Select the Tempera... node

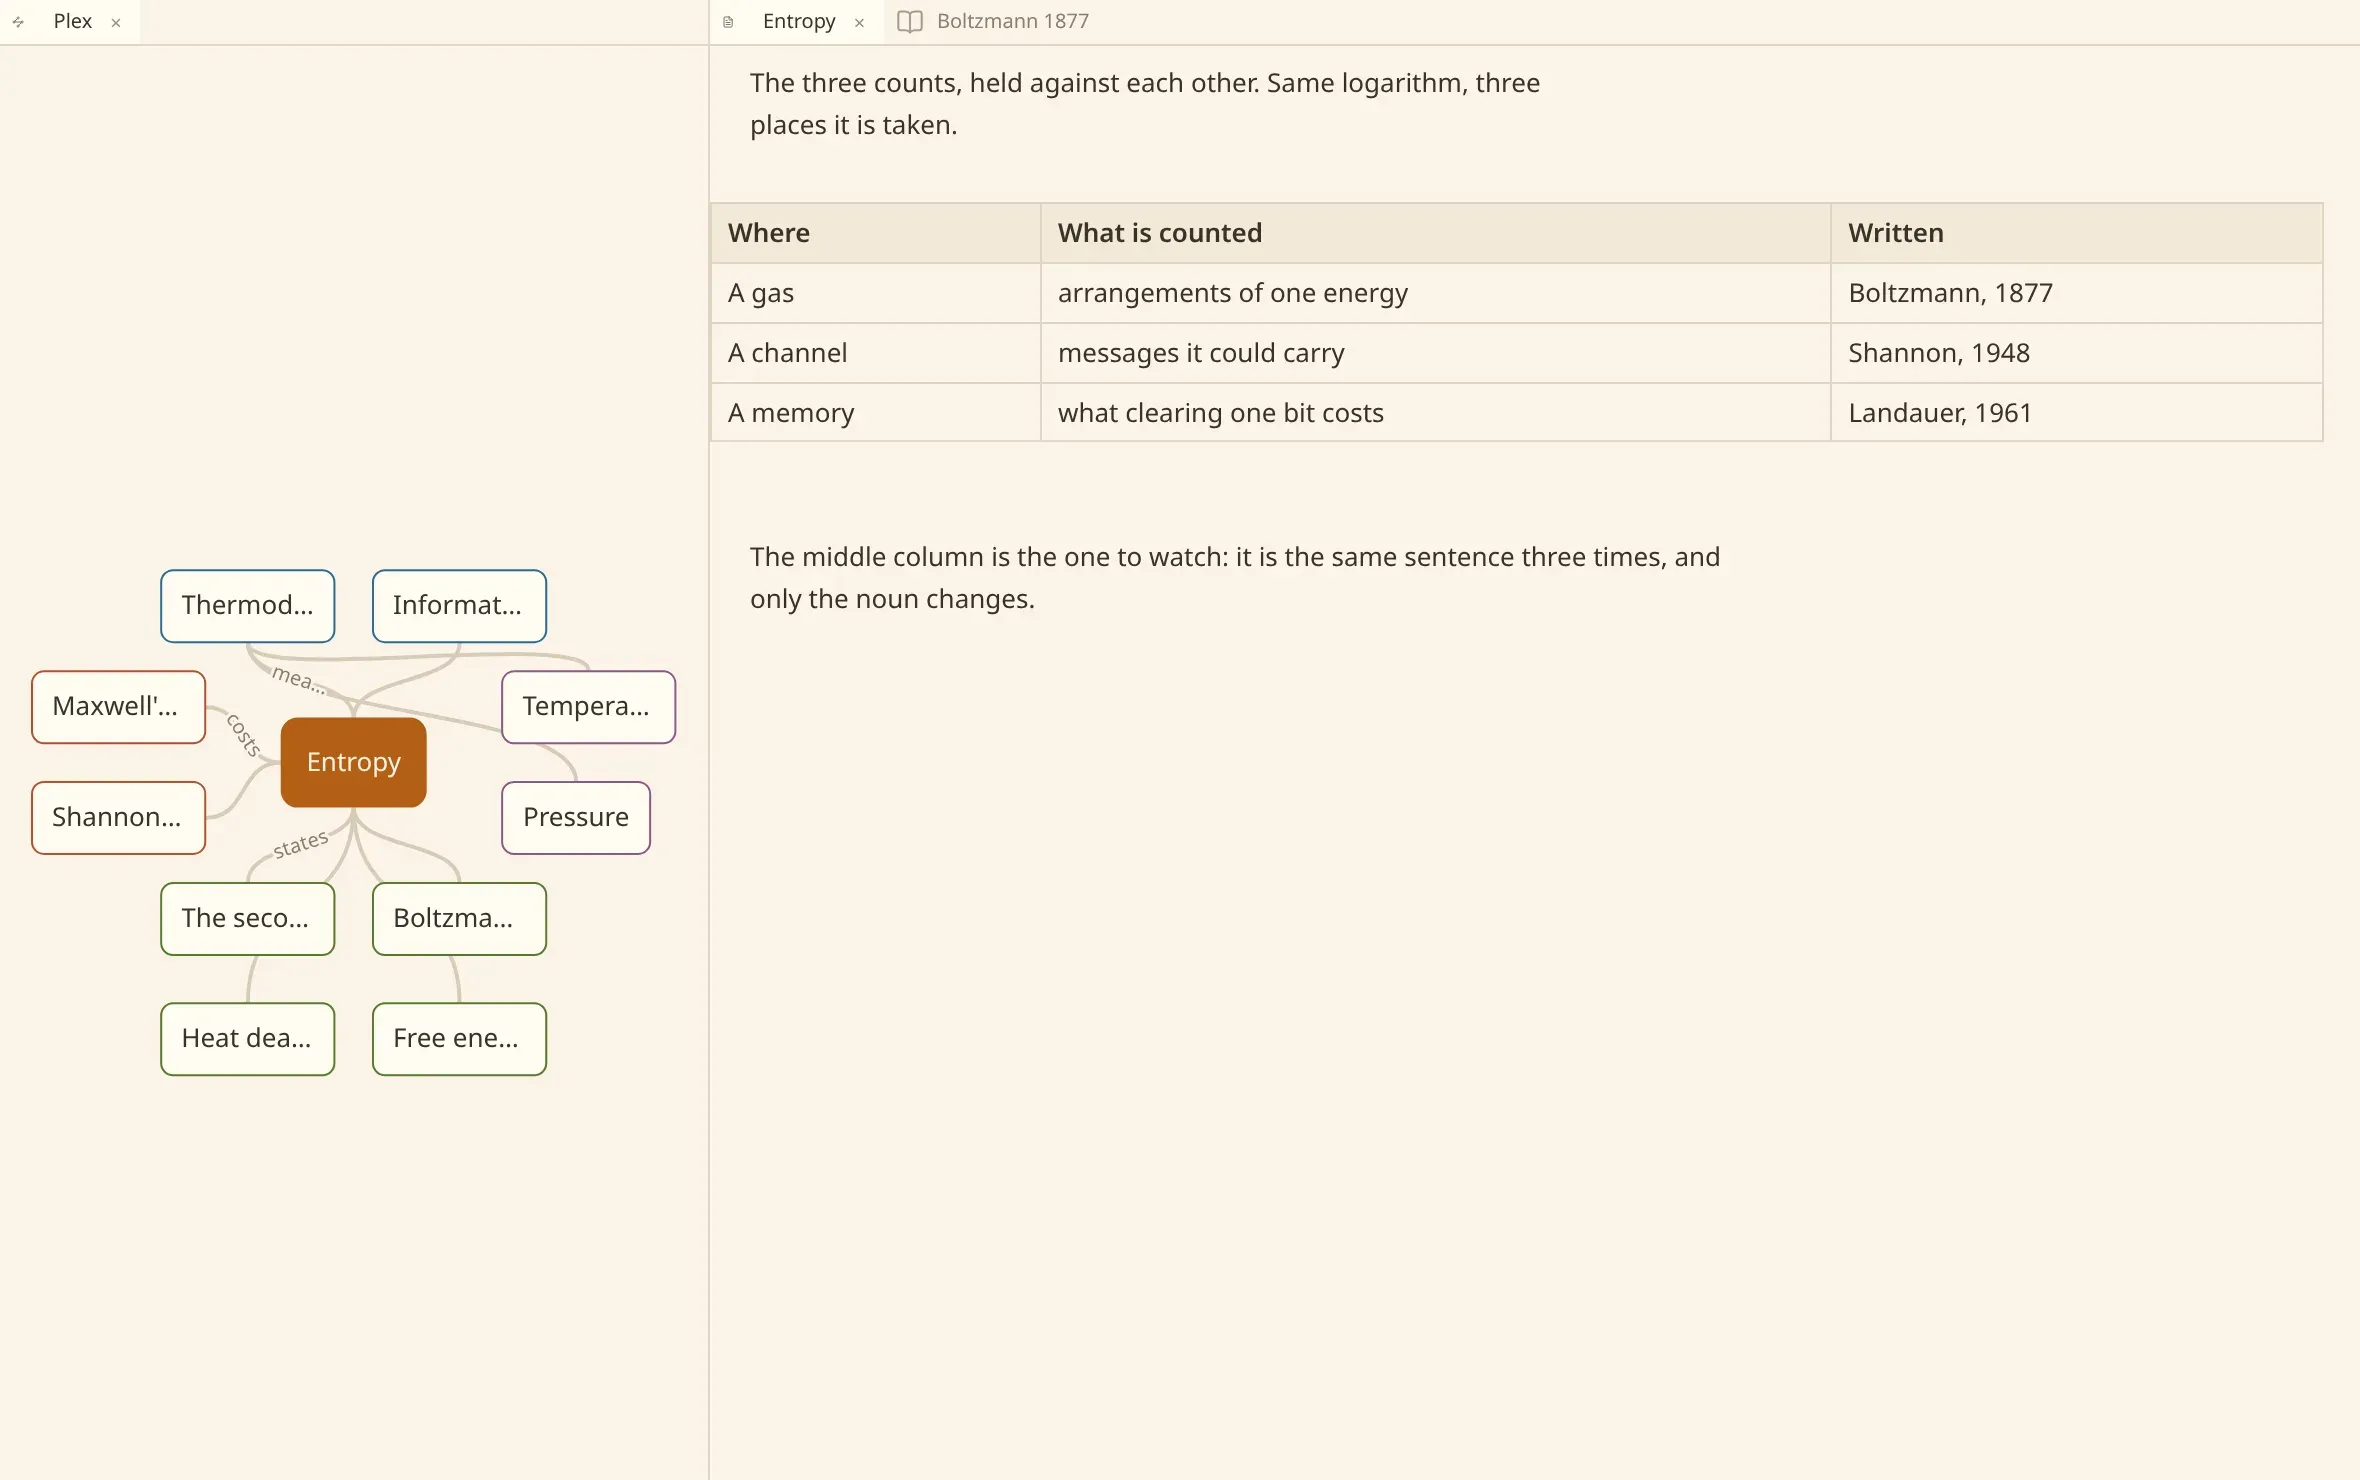click(x=588, y=707)
